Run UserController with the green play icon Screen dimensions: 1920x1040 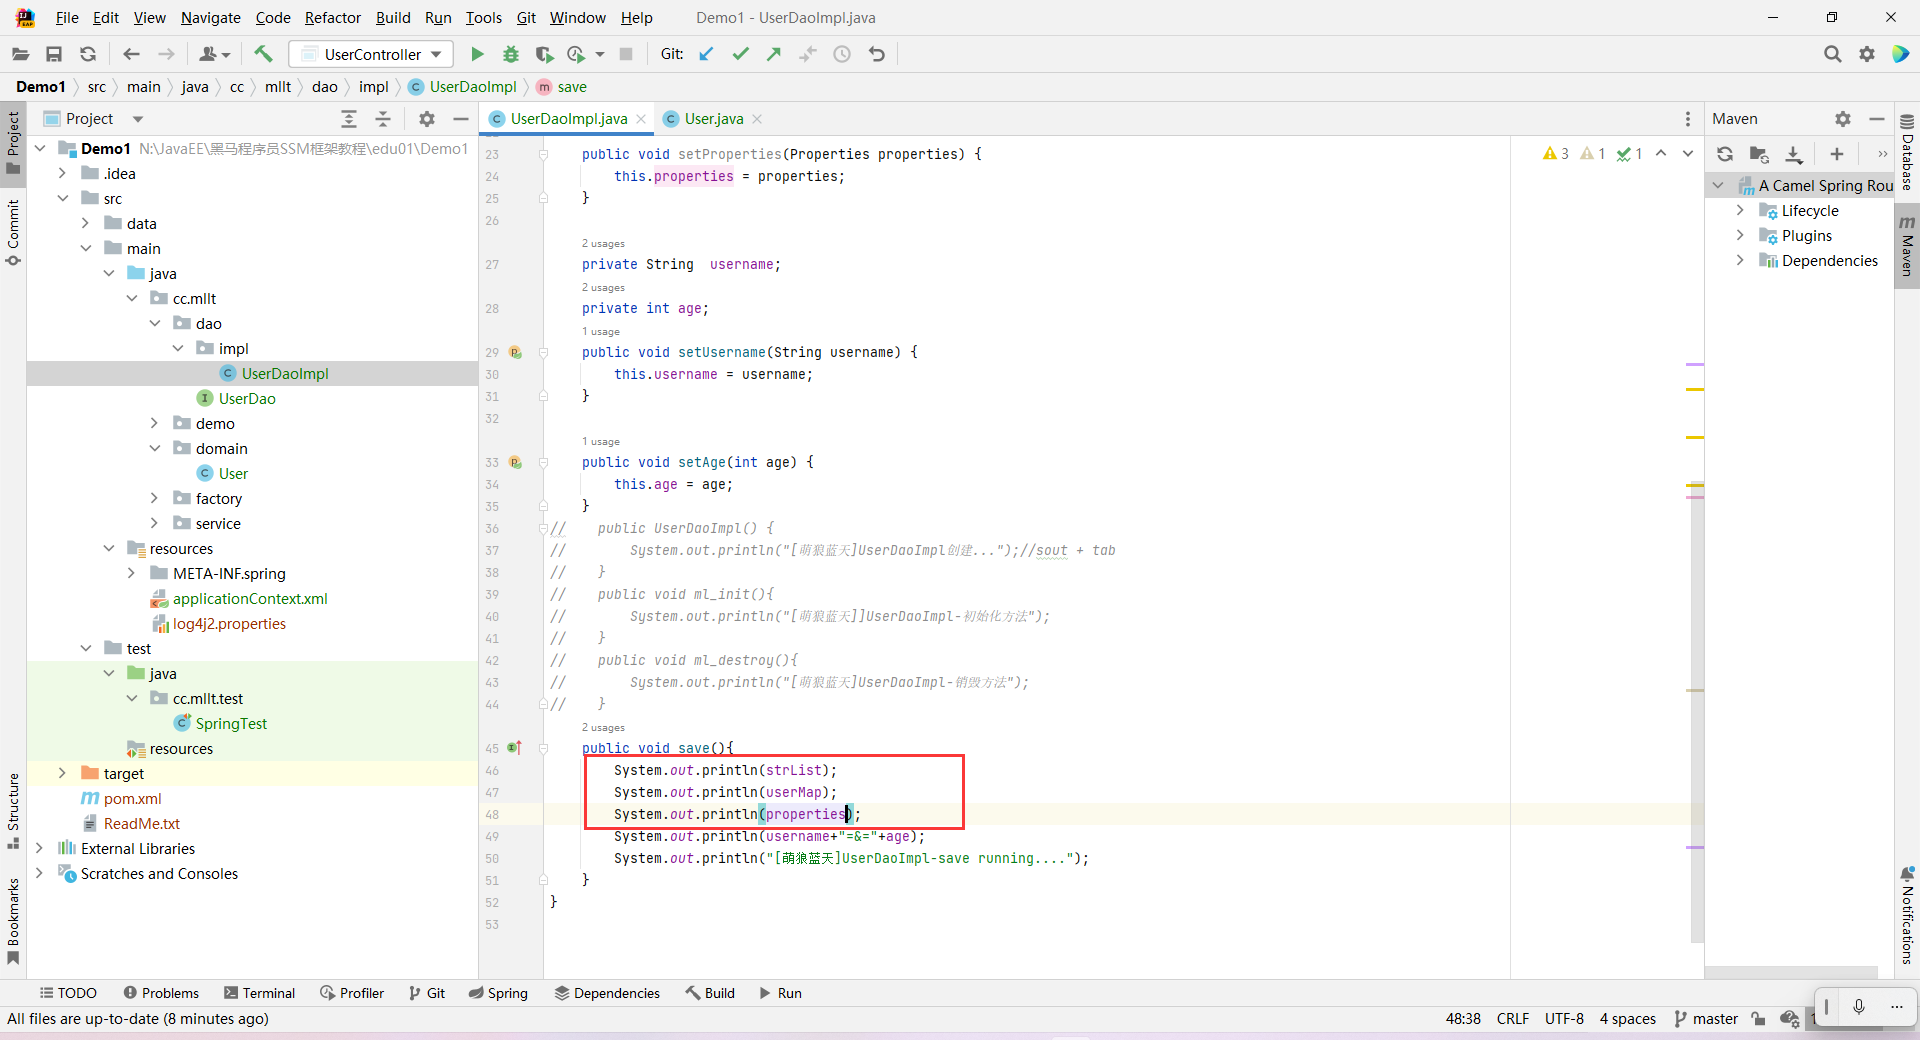point(477,54)
